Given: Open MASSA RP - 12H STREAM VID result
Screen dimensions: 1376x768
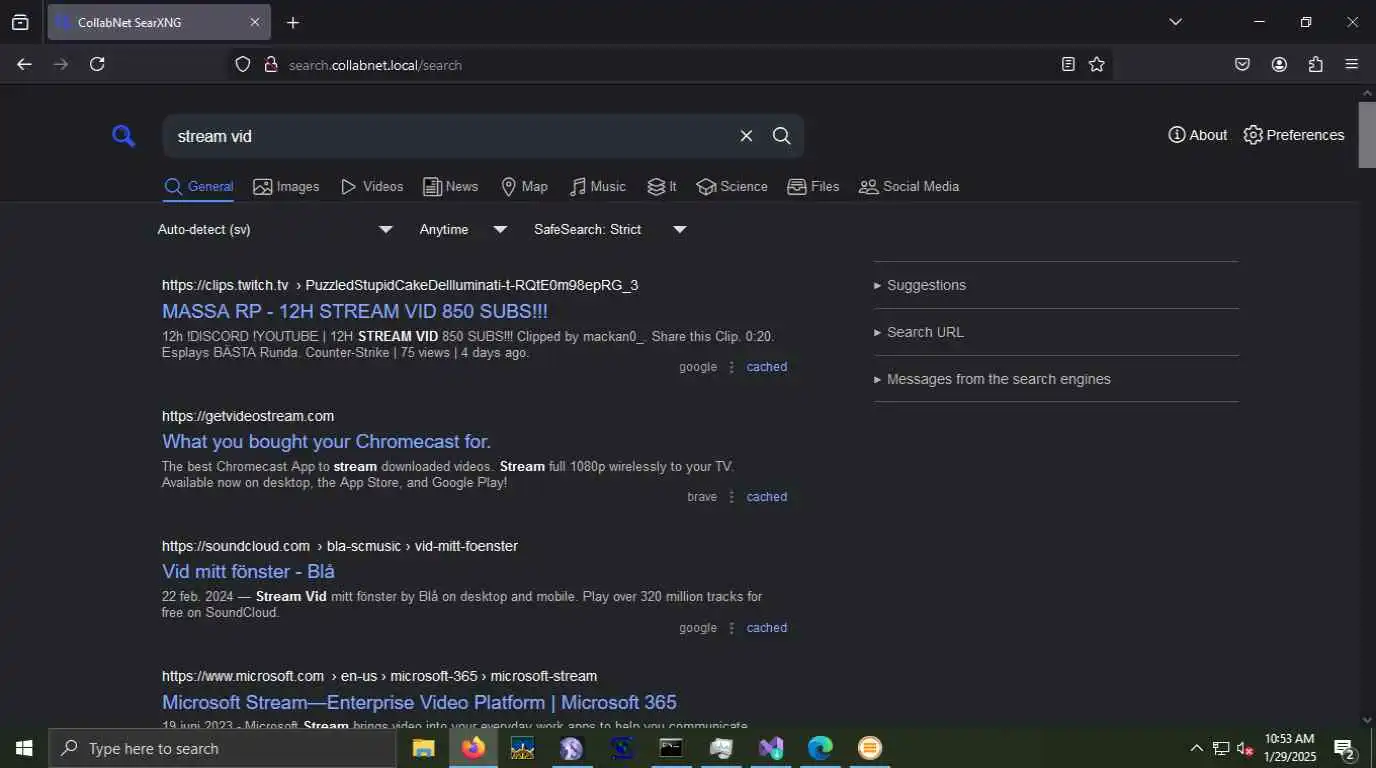Looking at the screenshot, I should (x=355, y=311).
